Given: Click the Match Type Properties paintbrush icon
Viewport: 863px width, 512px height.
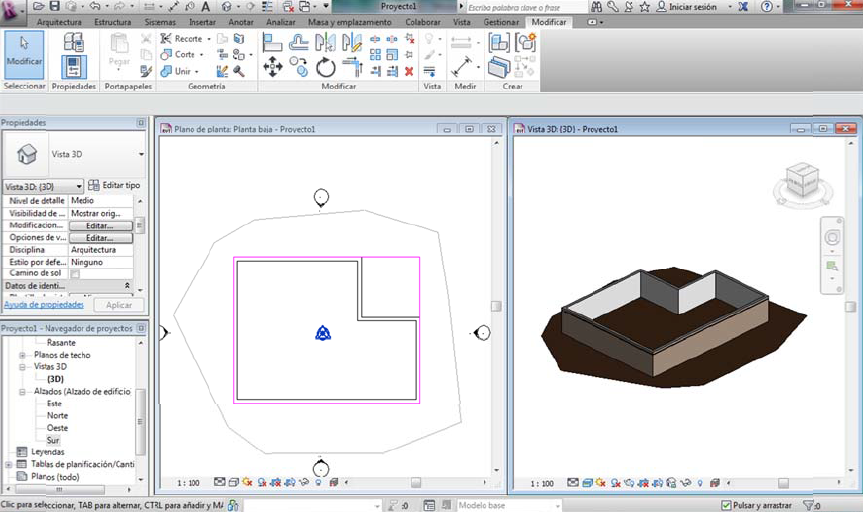Looking at the screenshot, I should pyautogui.click(x=146, y=71).
